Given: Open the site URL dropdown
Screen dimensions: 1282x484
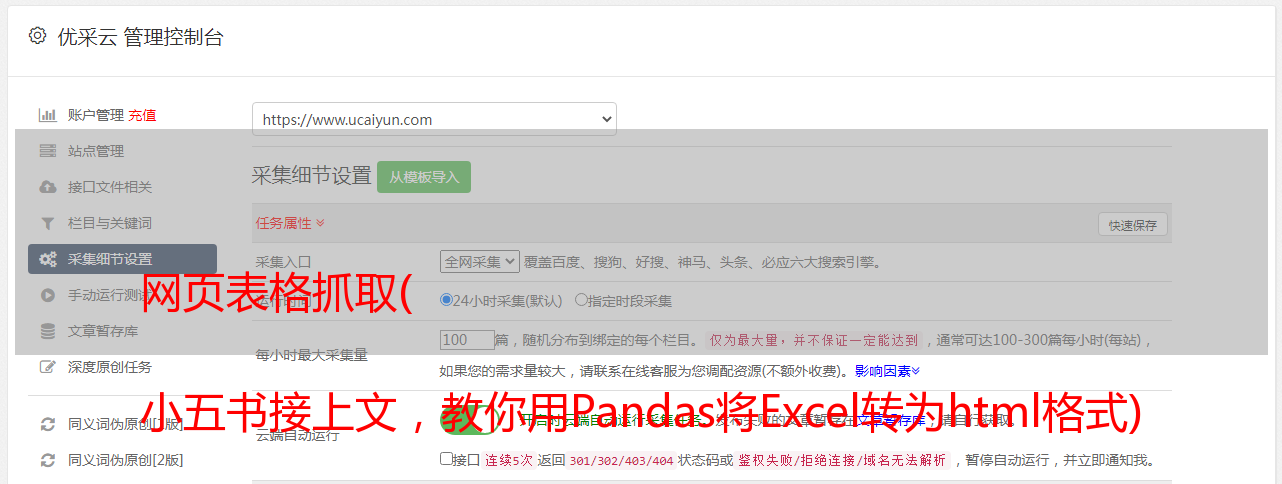Looking at the screenshot, I should (434, 119).
